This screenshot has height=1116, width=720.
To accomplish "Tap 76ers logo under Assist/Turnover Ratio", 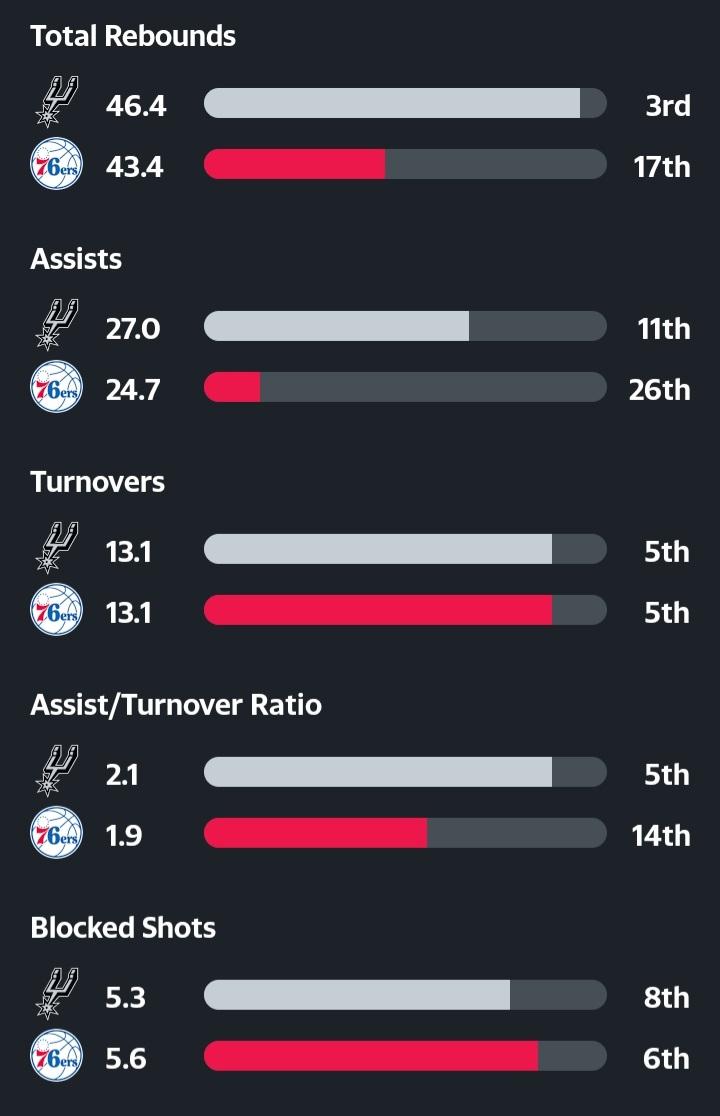I will pyautogui.click(x=56, y=833).
